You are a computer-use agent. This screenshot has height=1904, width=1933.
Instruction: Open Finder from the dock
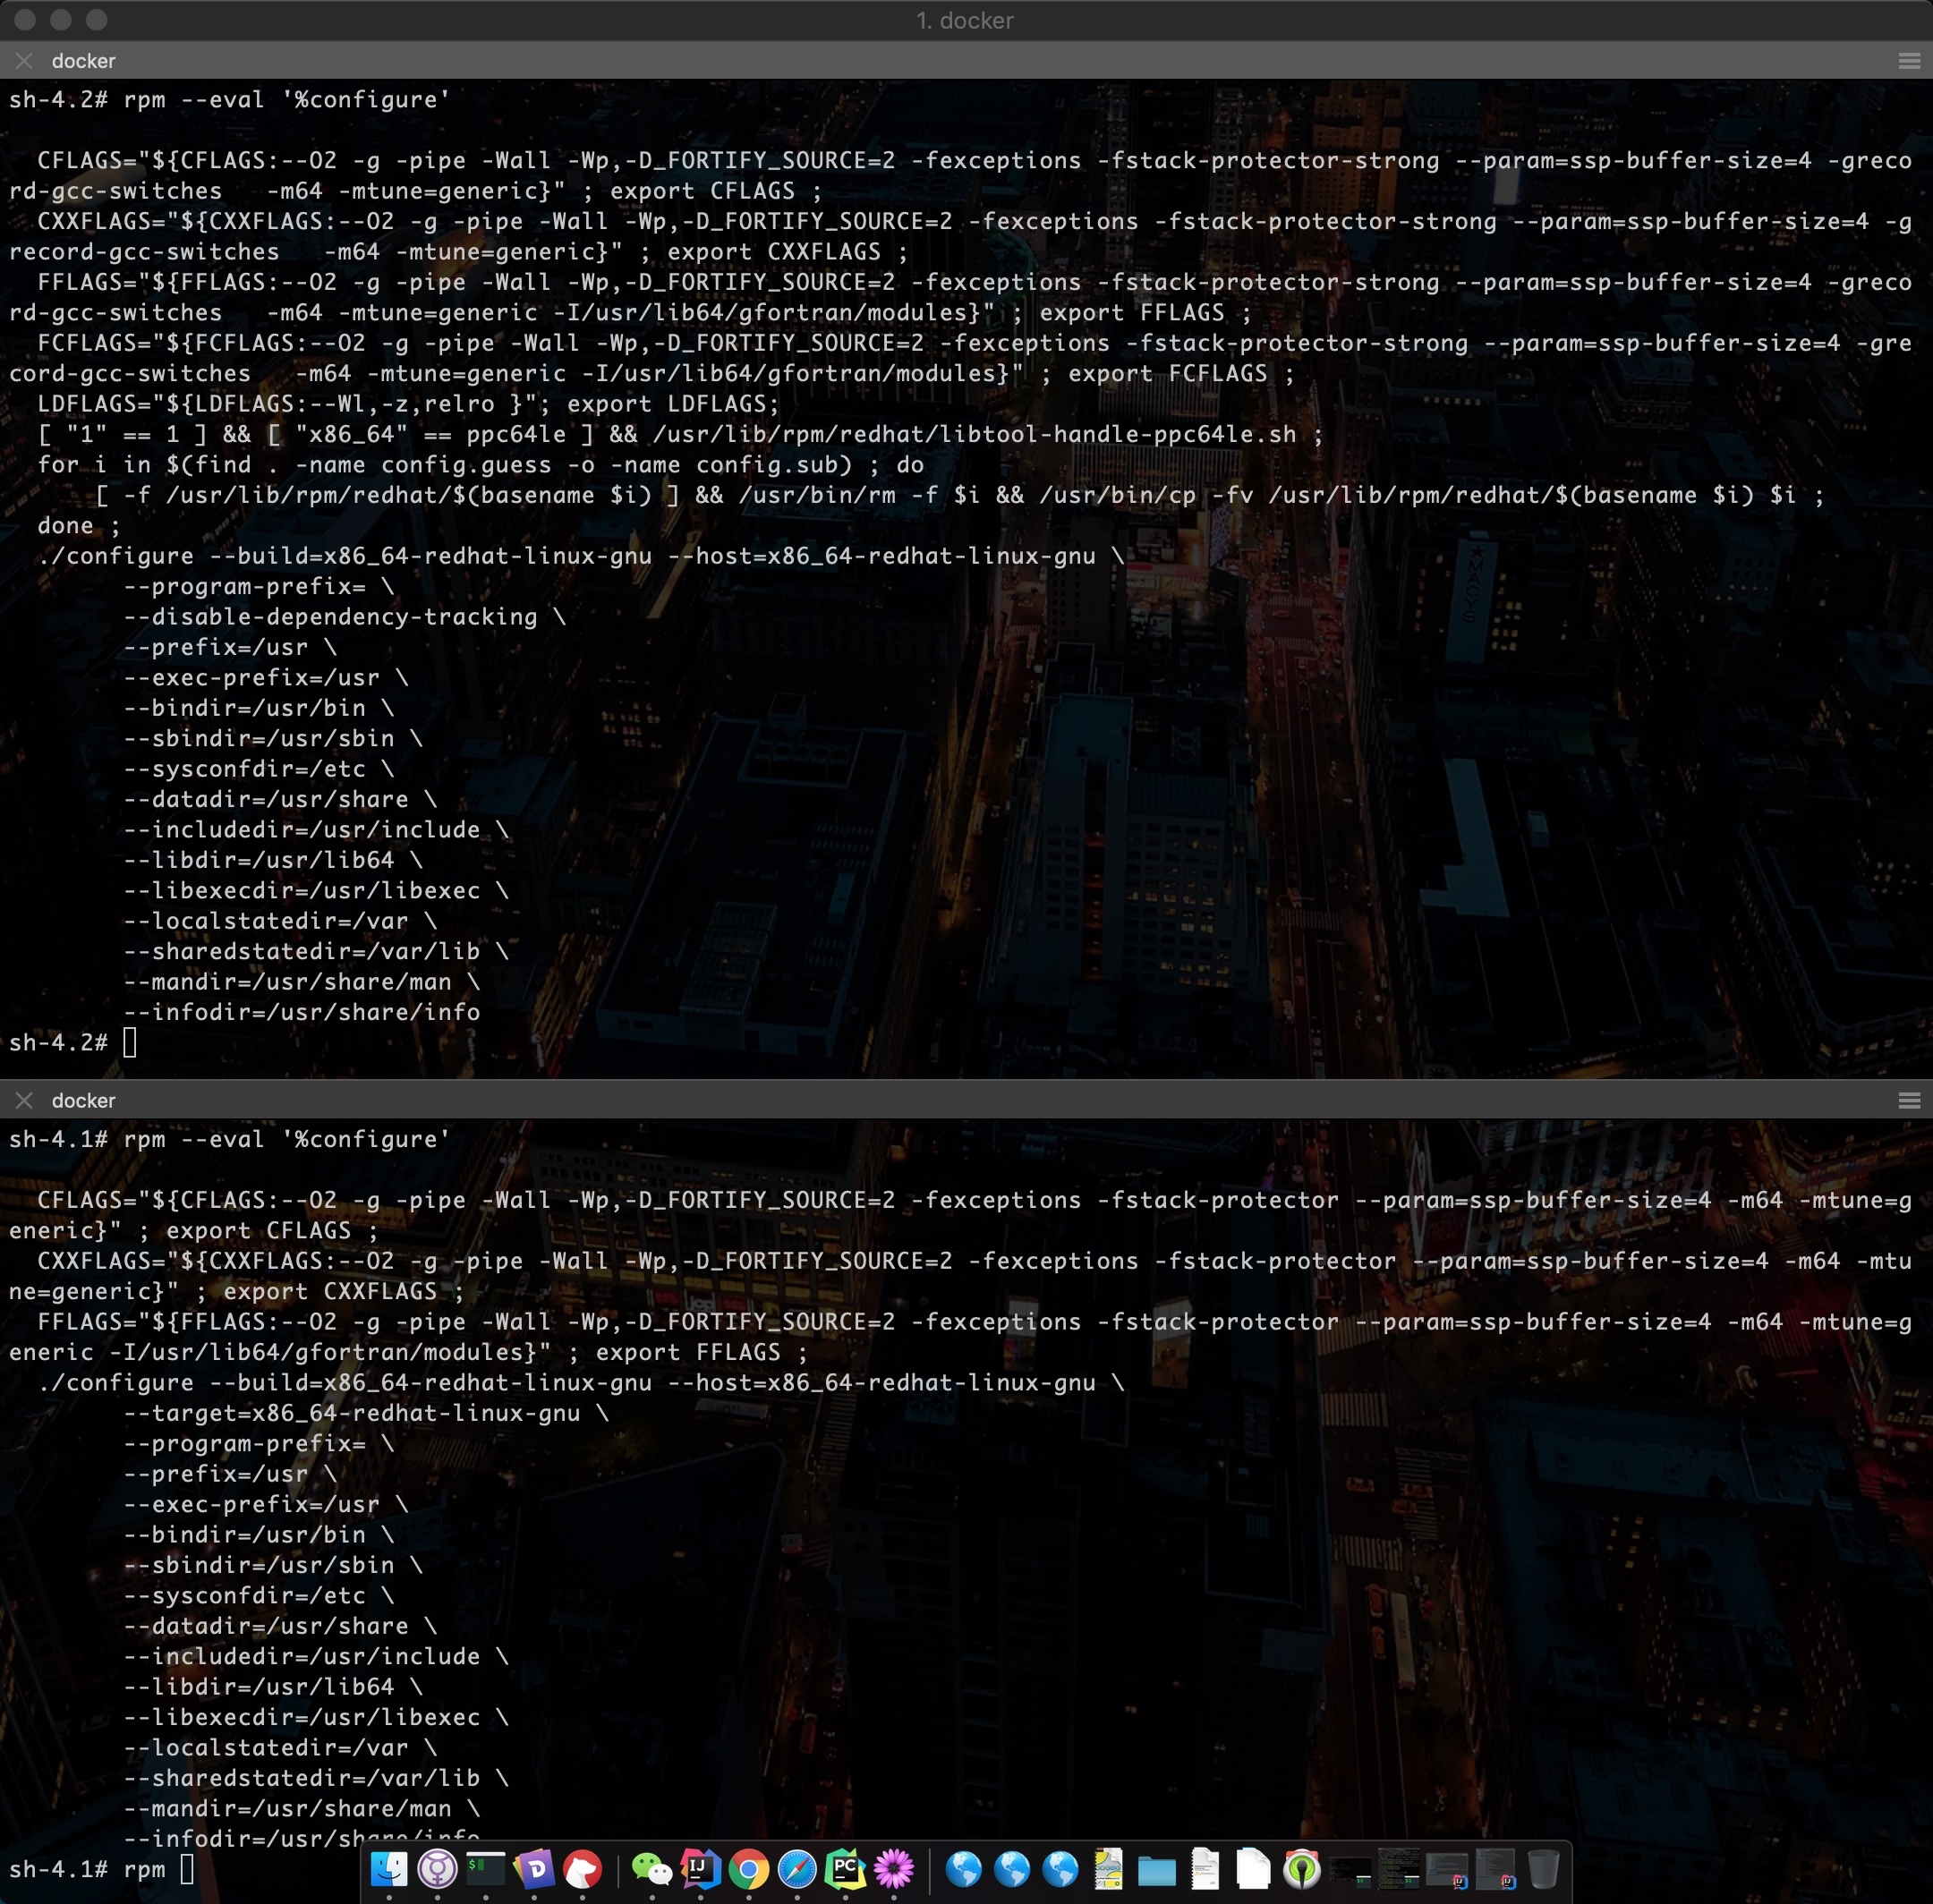point(388,1868)
